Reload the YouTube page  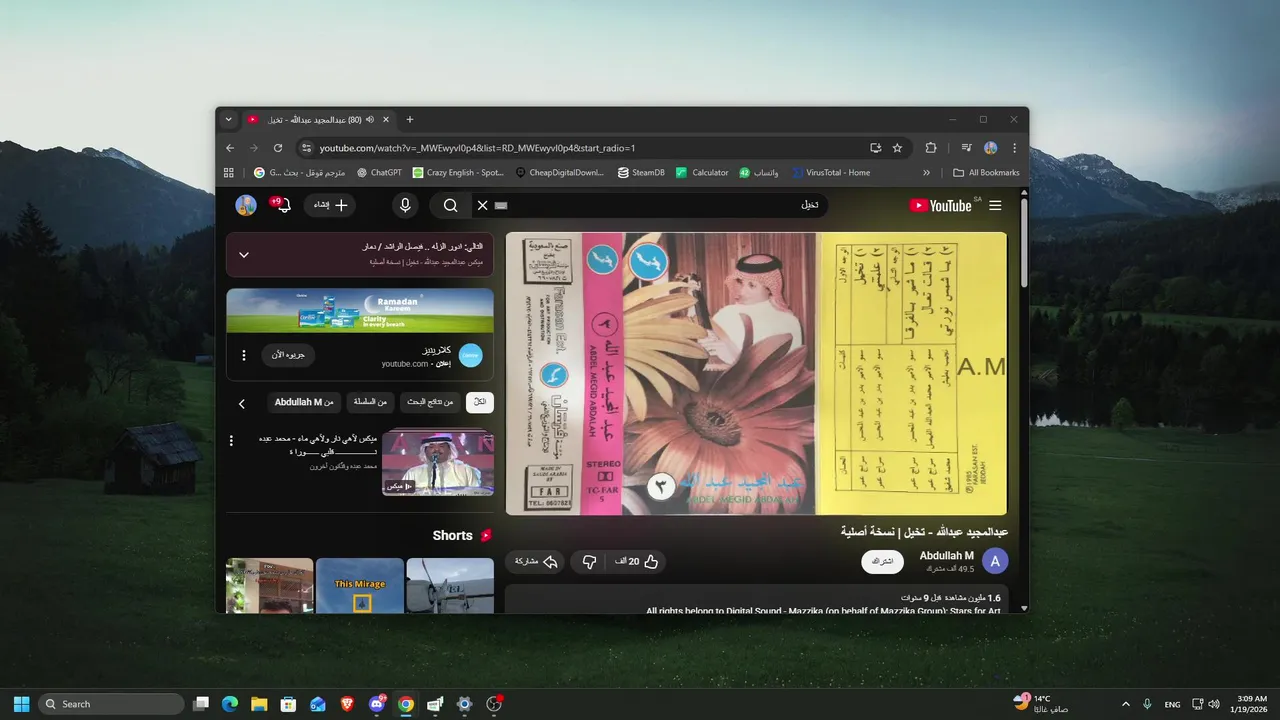[x=278, y=148]
